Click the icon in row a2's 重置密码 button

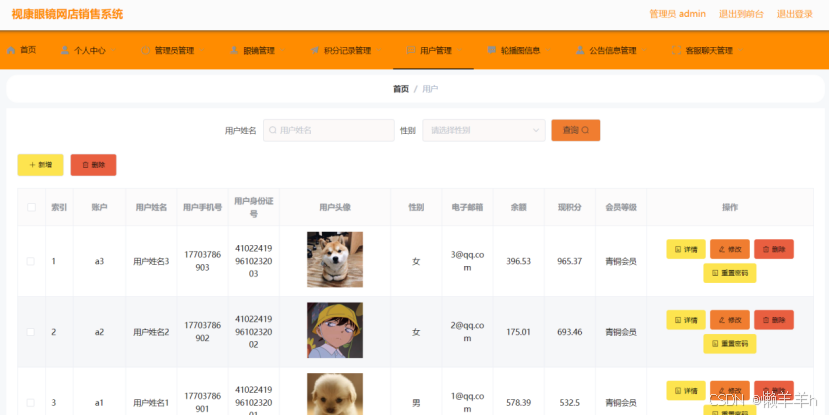click(715, 343)
